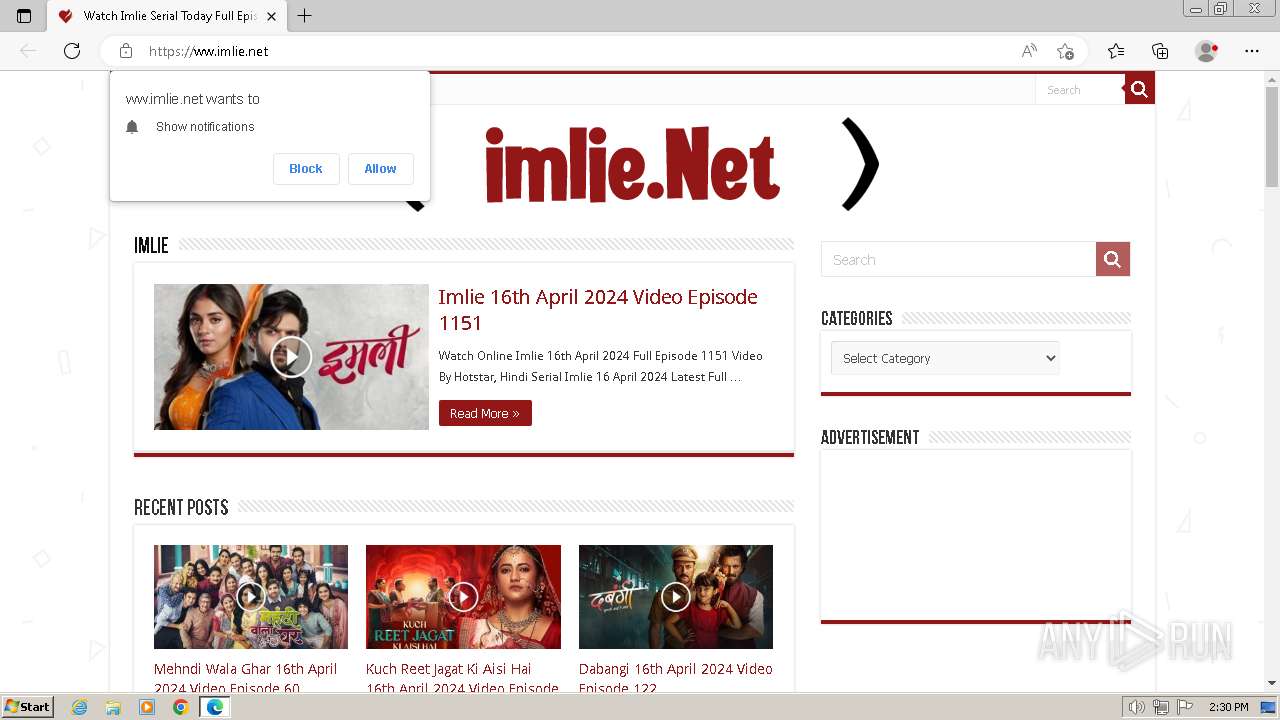Click the address bar URL field
The image size is (1280, 720).
point(575,51)
